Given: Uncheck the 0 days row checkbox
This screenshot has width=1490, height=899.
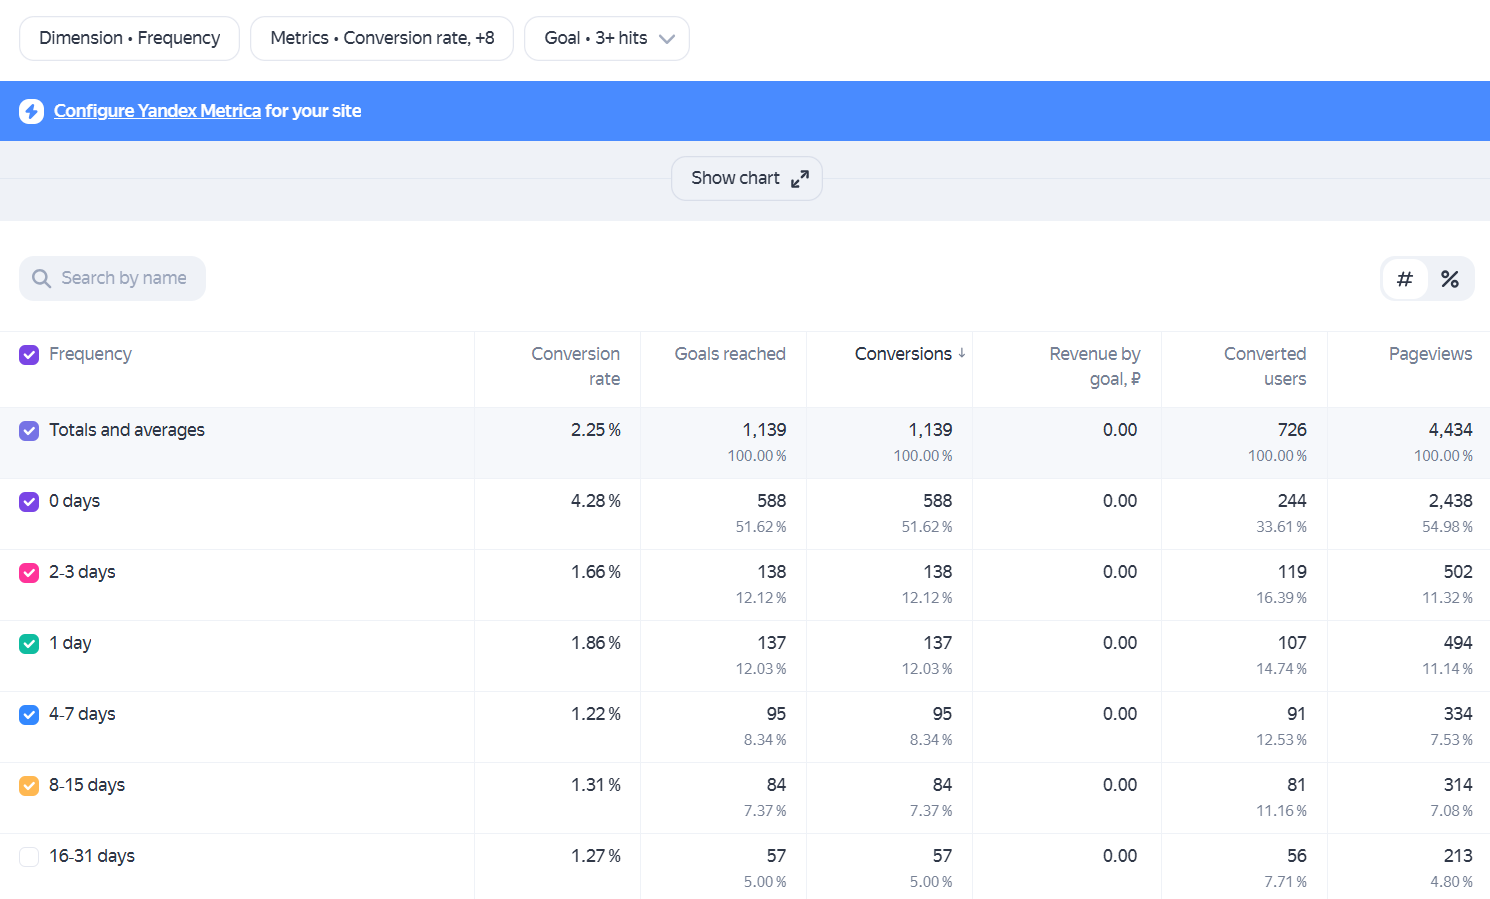Looking at the screenshot, I should coord(29,501).
